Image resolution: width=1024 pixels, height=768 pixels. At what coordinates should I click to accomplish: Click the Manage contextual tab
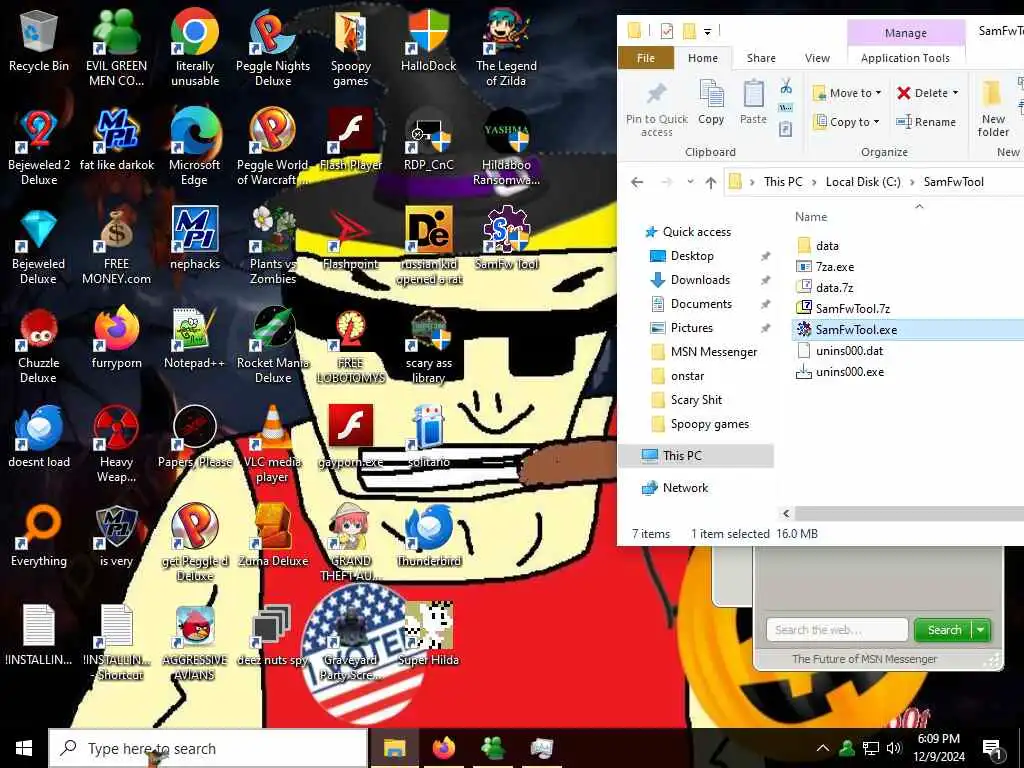tap(905, 33)
